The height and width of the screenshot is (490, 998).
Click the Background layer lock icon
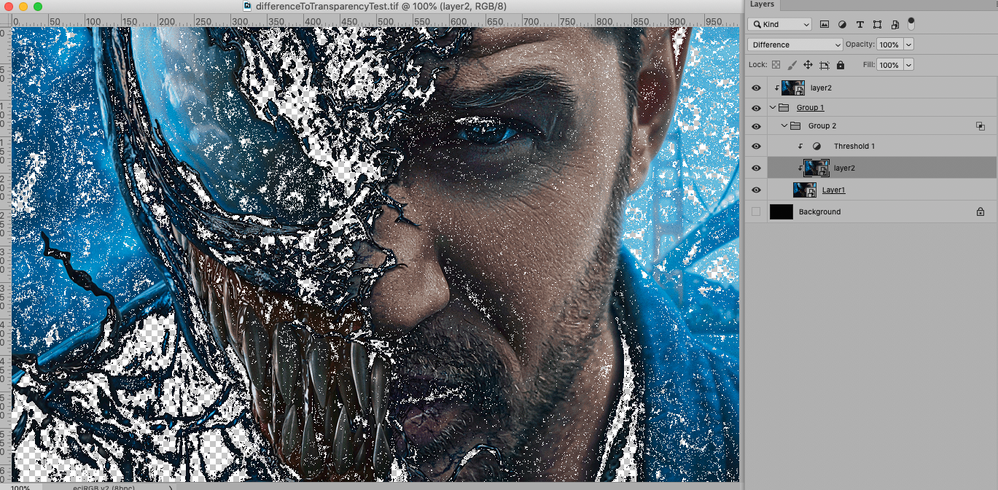980,212
